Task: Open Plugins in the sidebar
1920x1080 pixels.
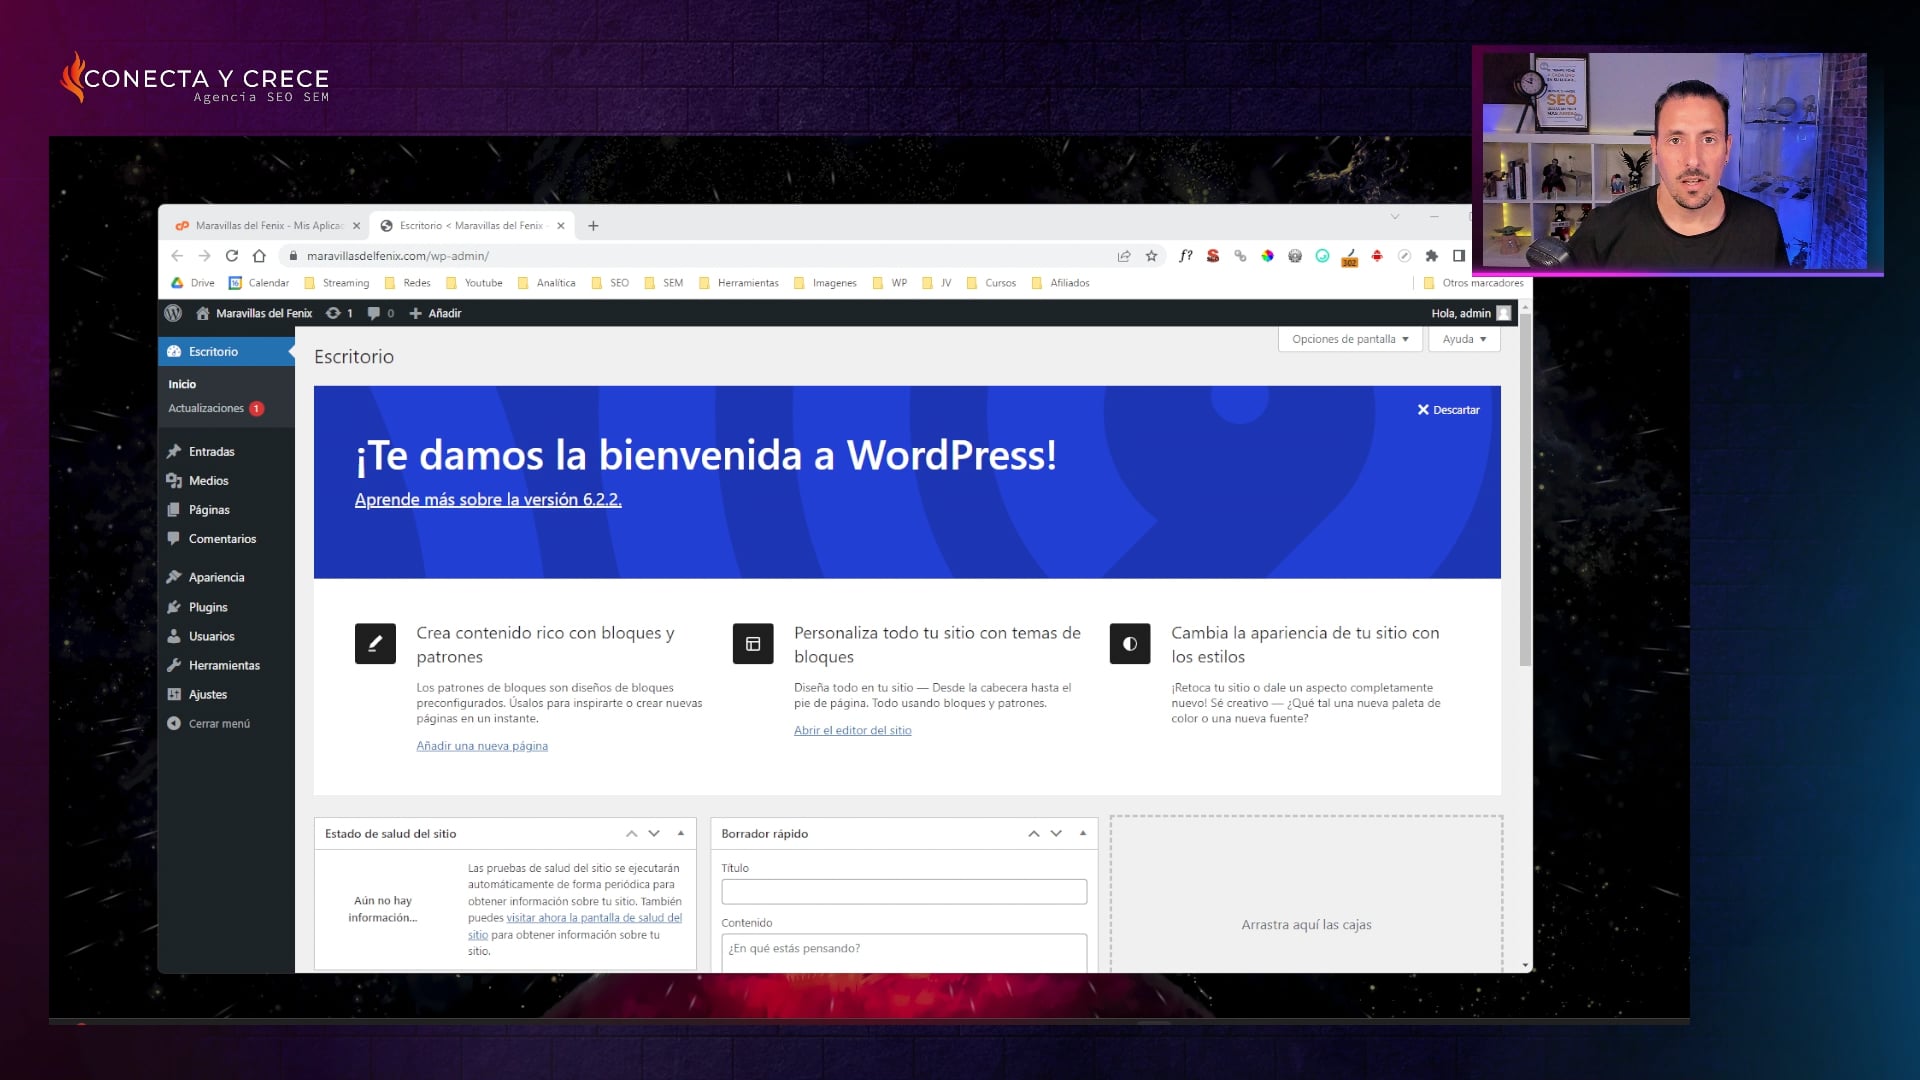Action: 208,608
